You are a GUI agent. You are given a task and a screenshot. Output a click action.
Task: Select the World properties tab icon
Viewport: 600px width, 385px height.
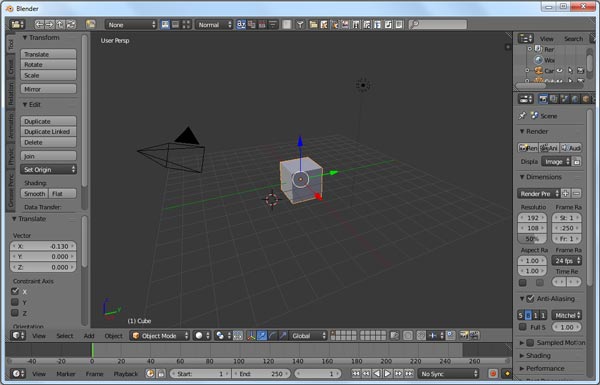575,99
